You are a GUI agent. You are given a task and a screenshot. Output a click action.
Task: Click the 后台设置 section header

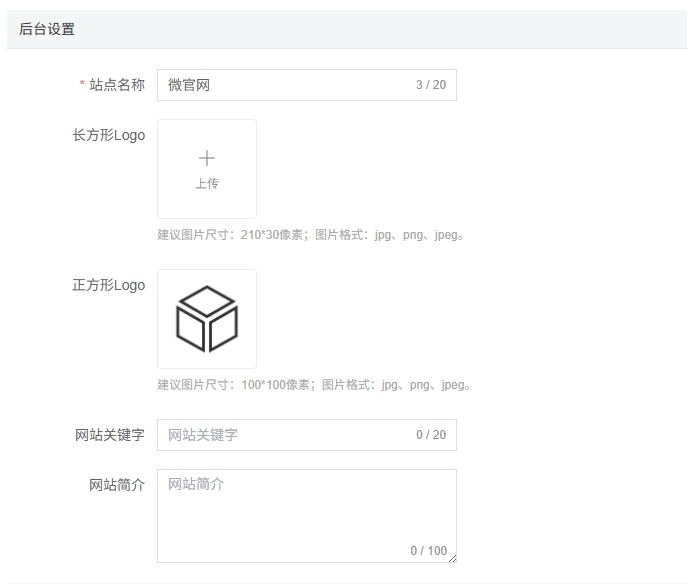(47, 29)
